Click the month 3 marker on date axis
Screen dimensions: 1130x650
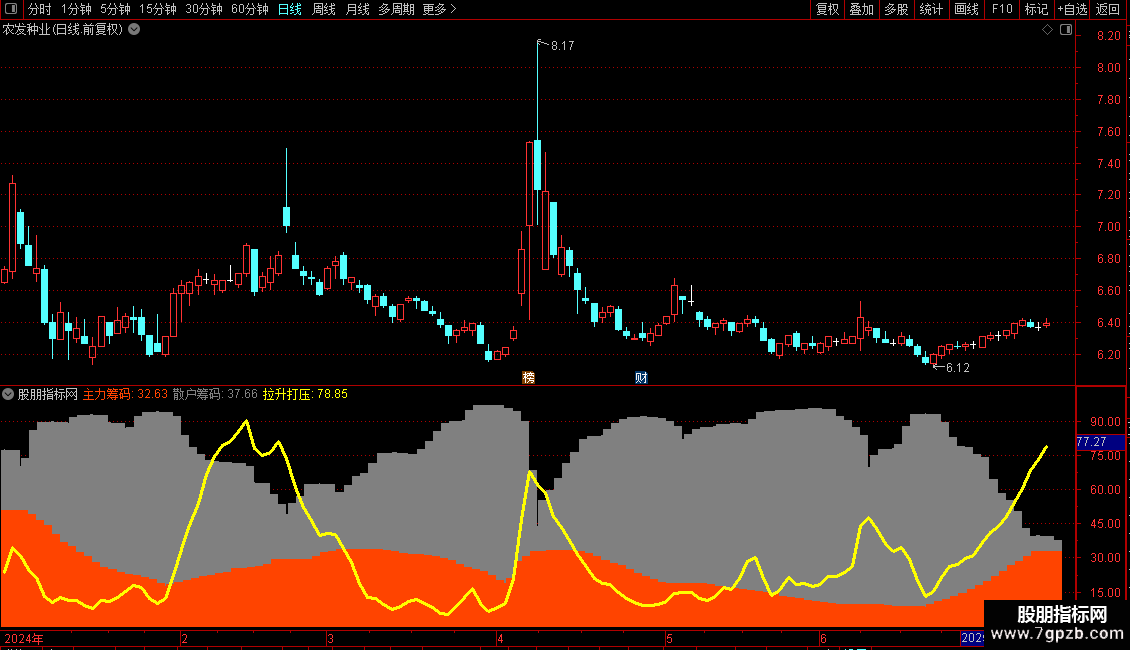330,638
